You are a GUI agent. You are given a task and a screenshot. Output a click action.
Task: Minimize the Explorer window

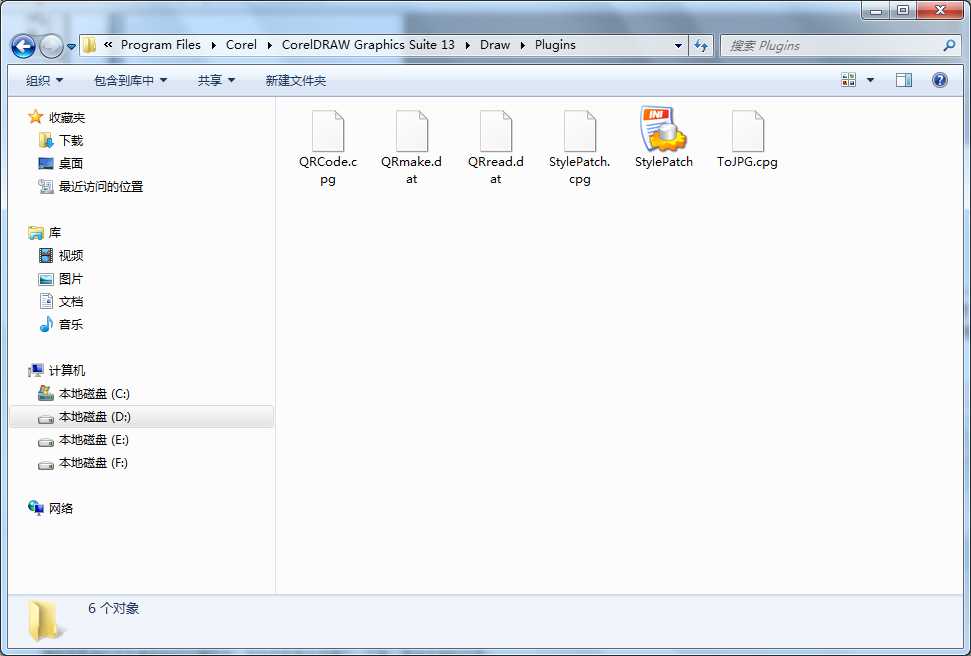click(x=876, y=10)
